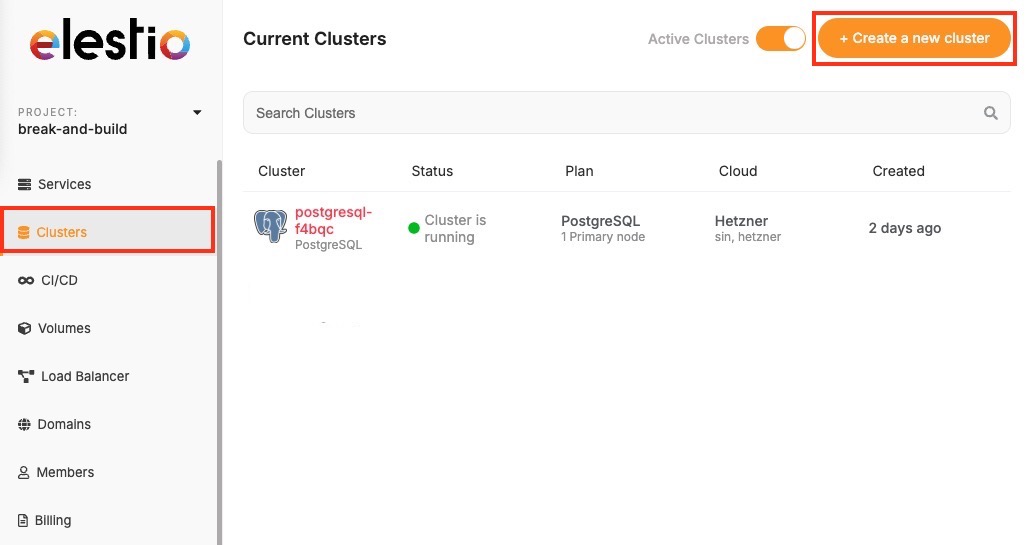Click the Billing document icon

tap(25, 521)
